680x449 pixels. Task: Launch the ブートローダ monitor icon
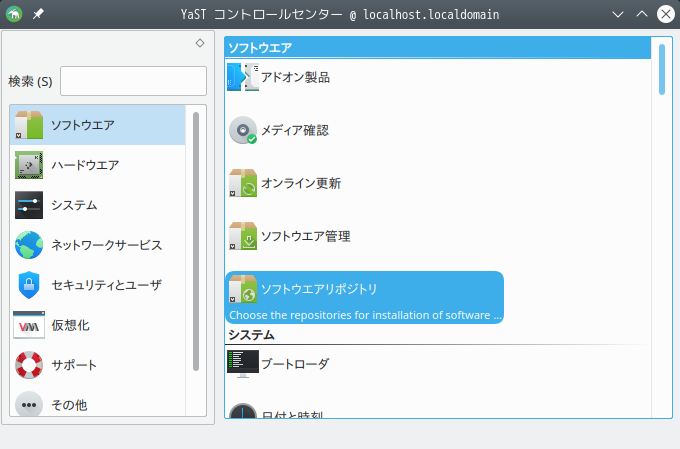pyautogui.click(x=243, y=364)
